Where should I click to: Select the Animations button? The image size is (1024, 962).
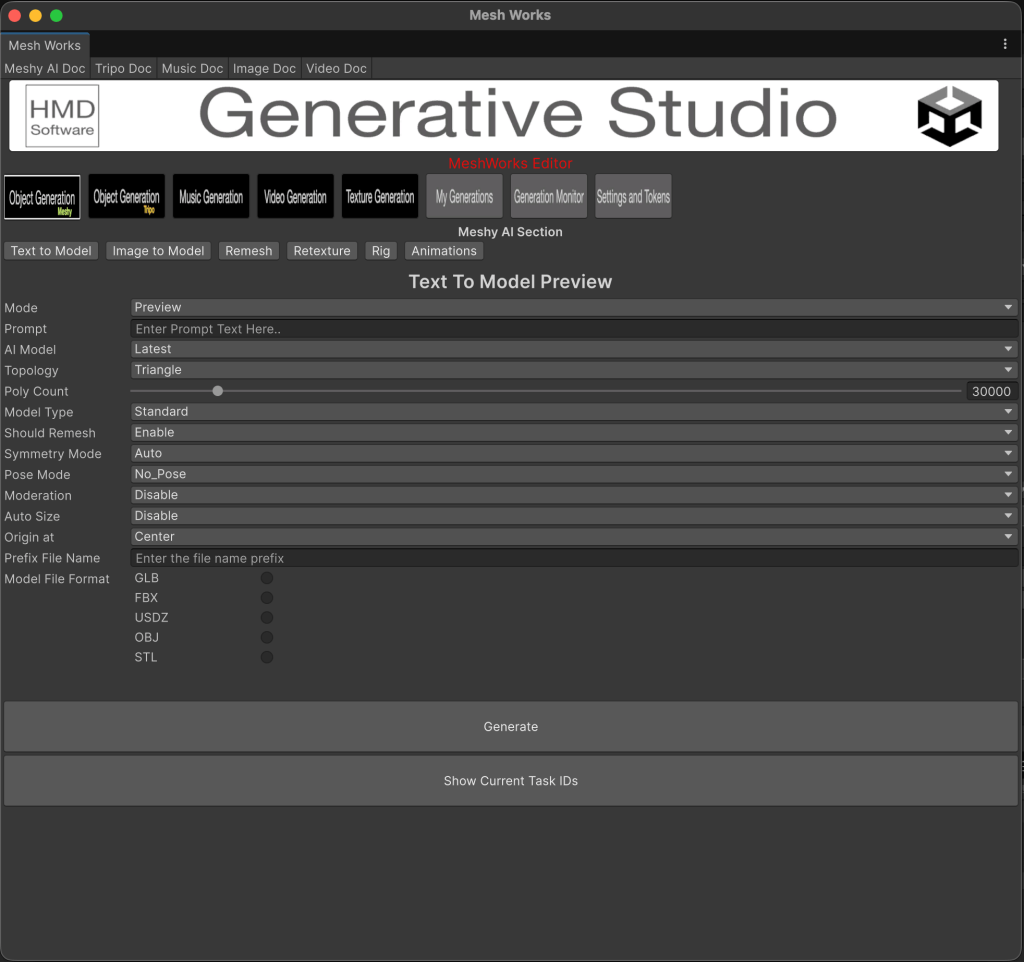[444, 251]
